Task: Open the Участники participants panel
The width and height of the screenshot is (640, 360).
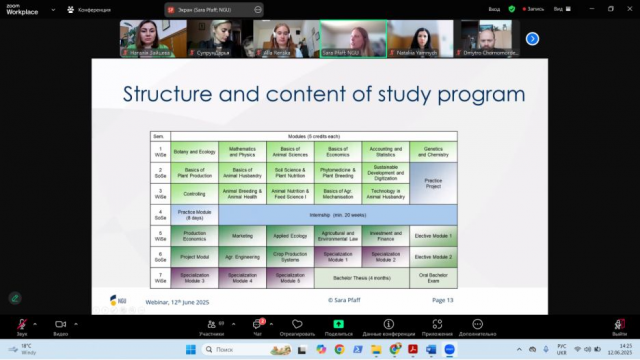Action: coord(211,327)
